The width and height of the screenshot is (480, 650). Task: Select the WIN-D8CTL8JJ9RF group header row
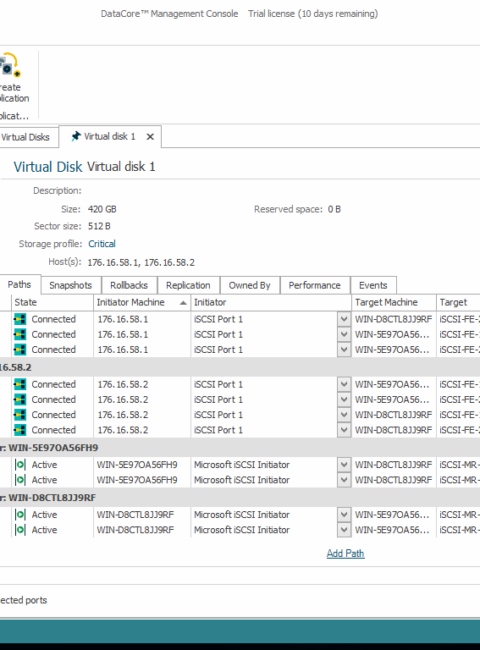(240, 497)
